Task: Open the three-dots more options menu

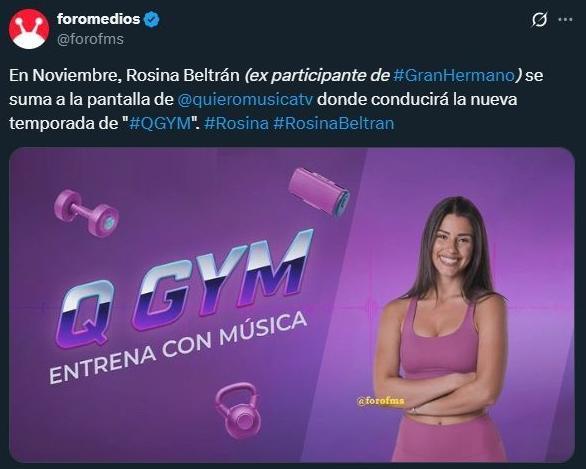Action: pyautogui.click(x=565, y=19)
